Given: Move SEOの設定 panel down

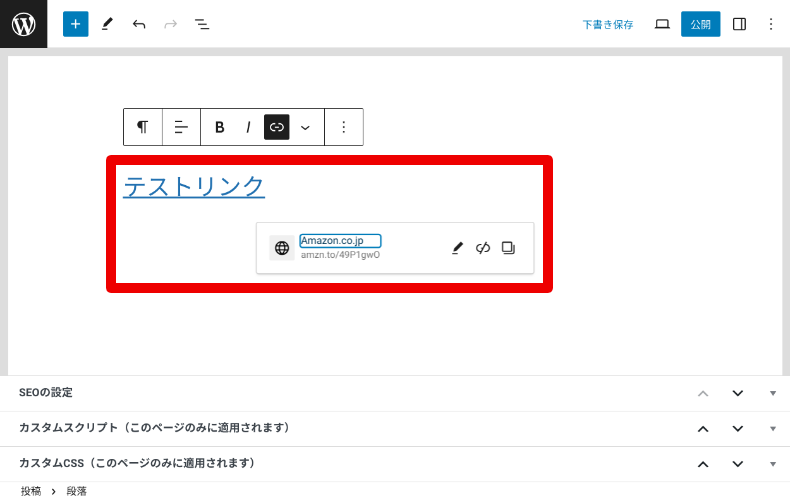Looking at the screenshot, I should click(x=738, y=393).
